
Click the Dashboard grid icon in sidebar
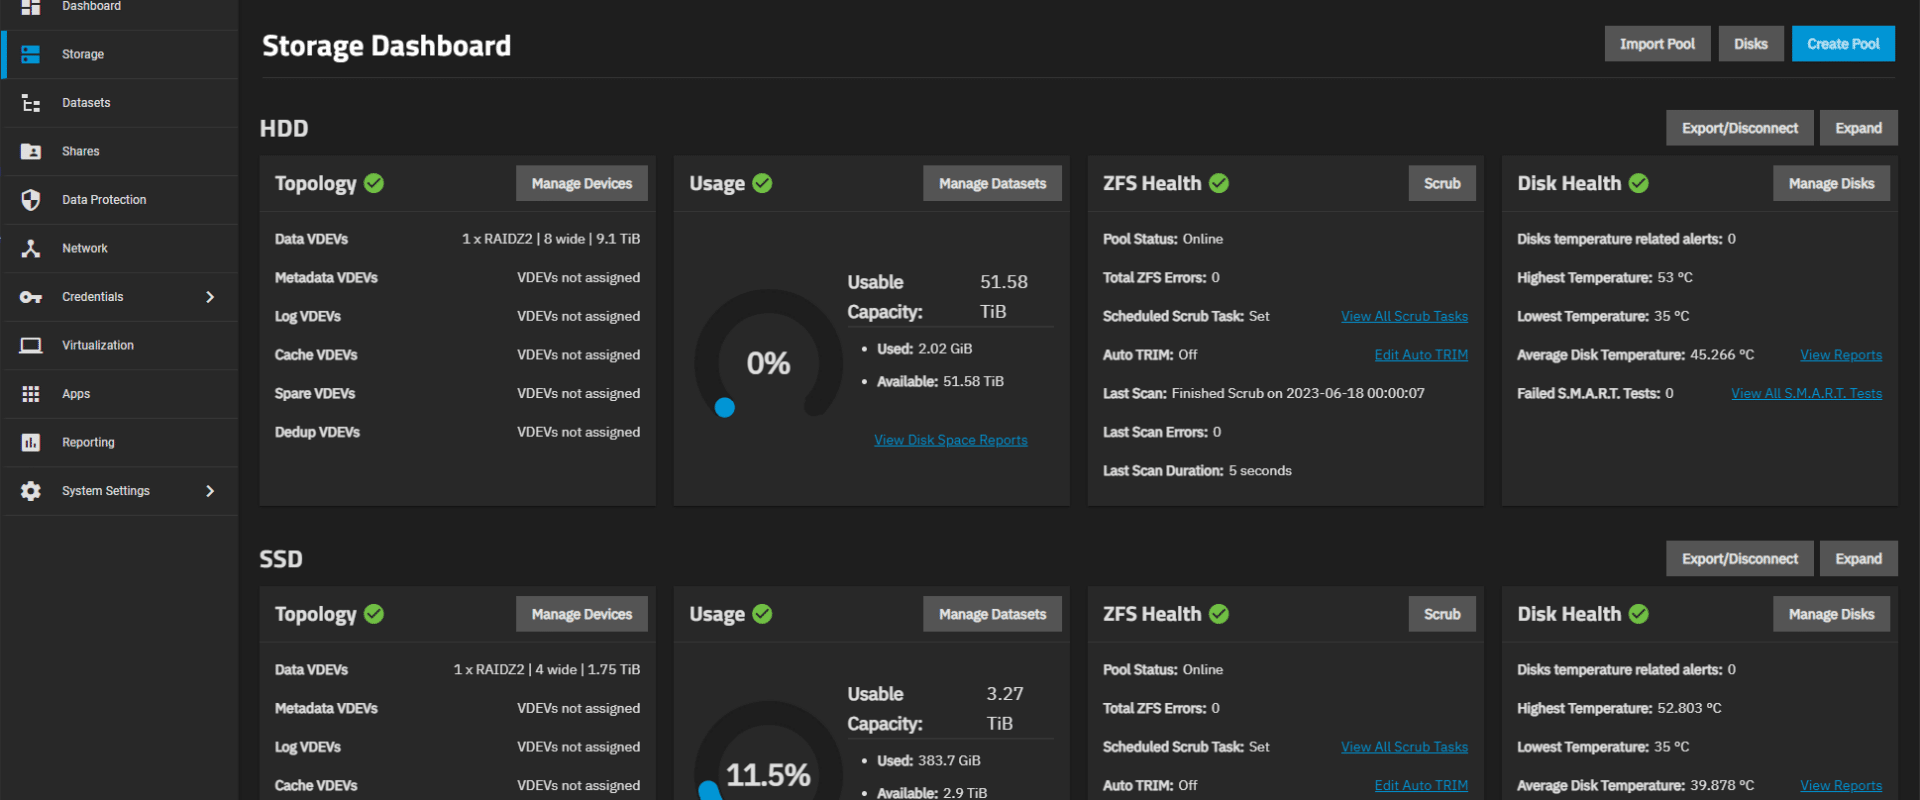click(x=31, y=7)
